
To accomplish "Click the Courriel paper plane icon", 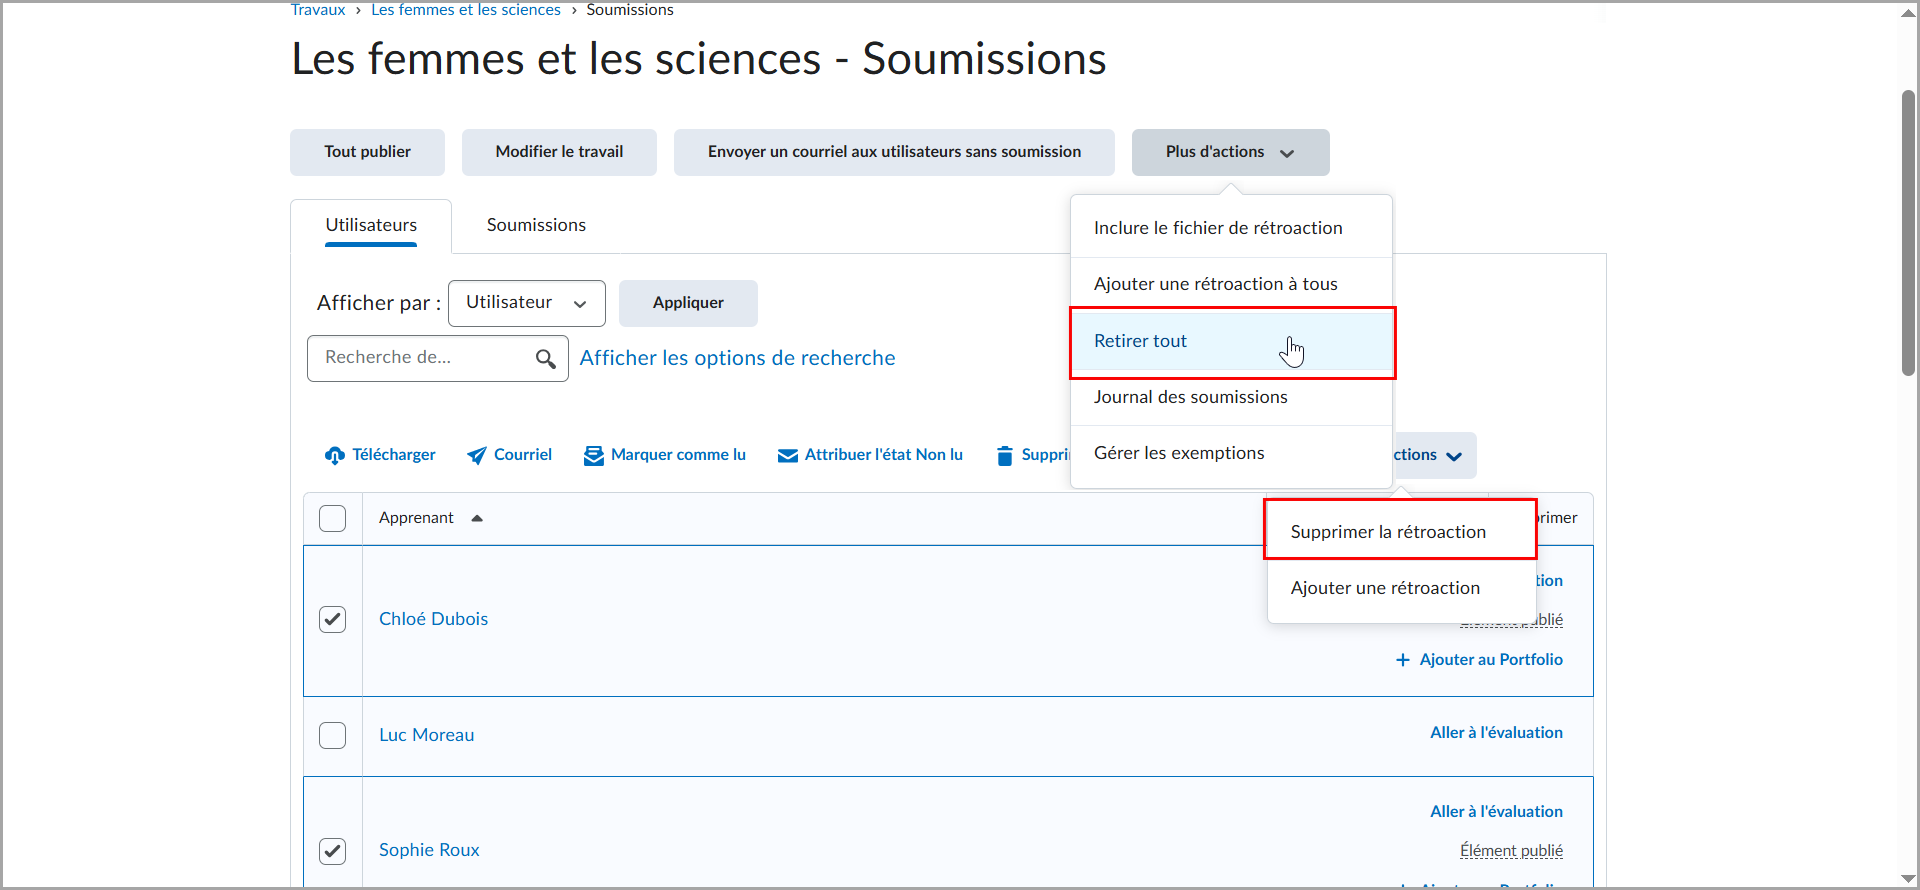I will click(x=477, y=455).
